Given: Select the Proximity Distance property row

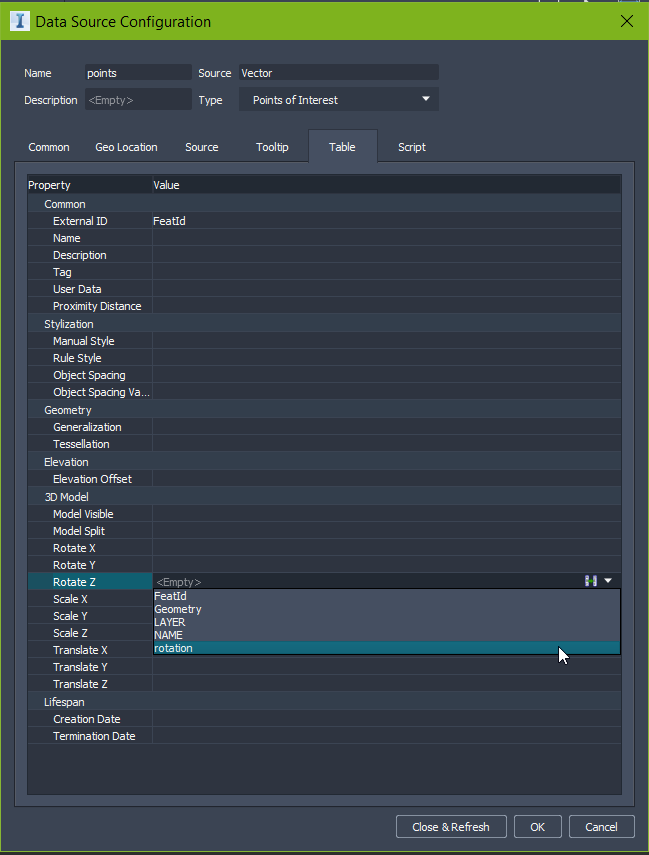Looking at the screenshot, I should click(x=96, y=305).
